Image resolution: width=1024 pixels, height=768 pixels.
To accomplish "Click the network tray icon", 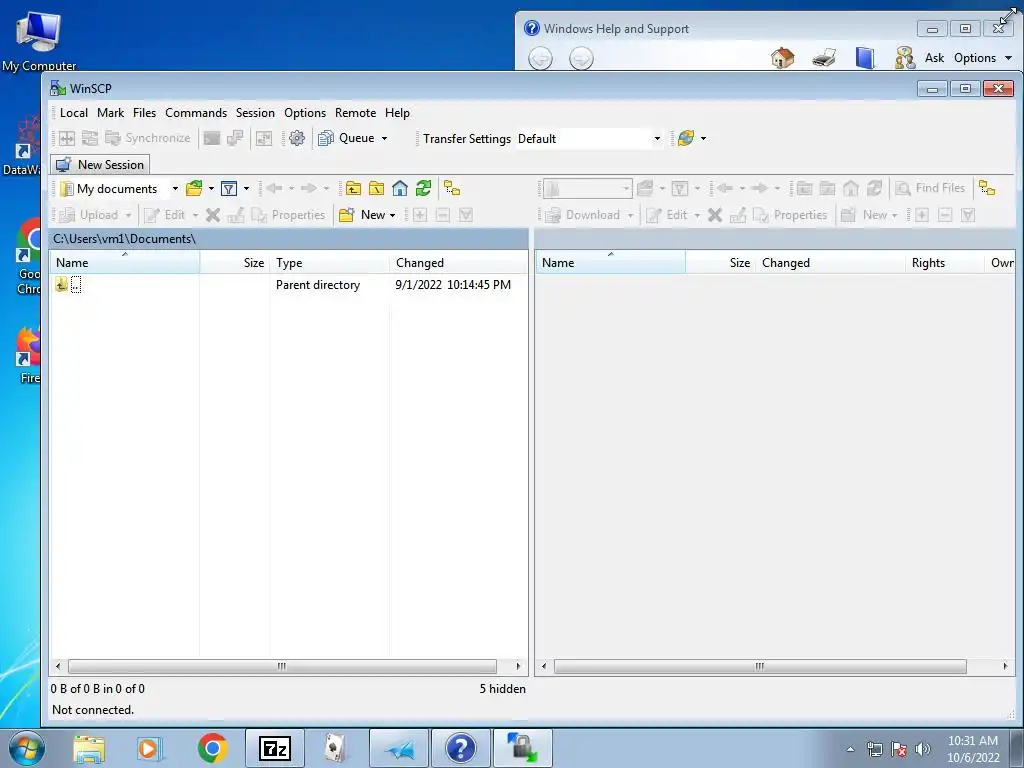I will [x=874, y=749].
